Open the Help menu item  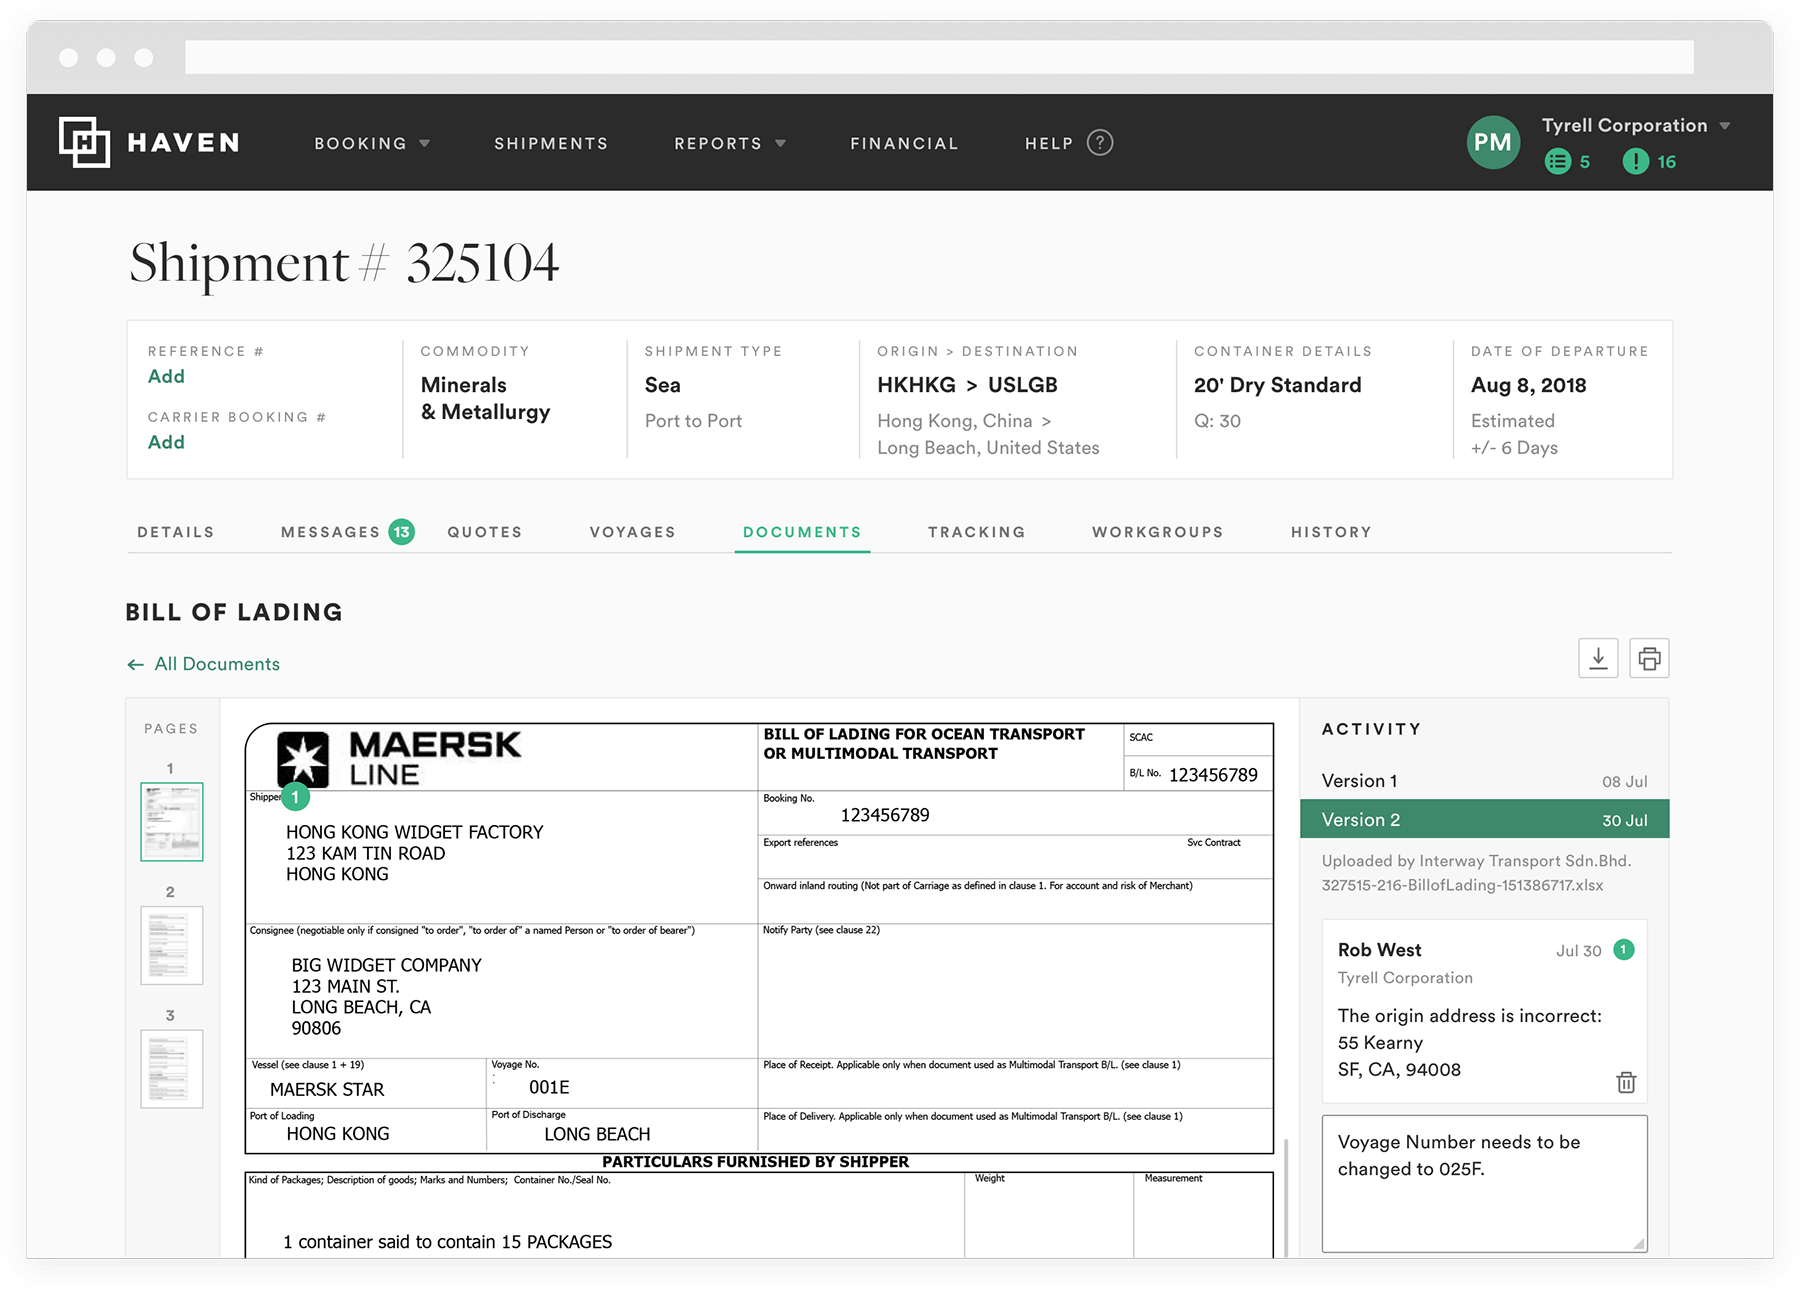pyautogui.click(x=1049, y=143)
